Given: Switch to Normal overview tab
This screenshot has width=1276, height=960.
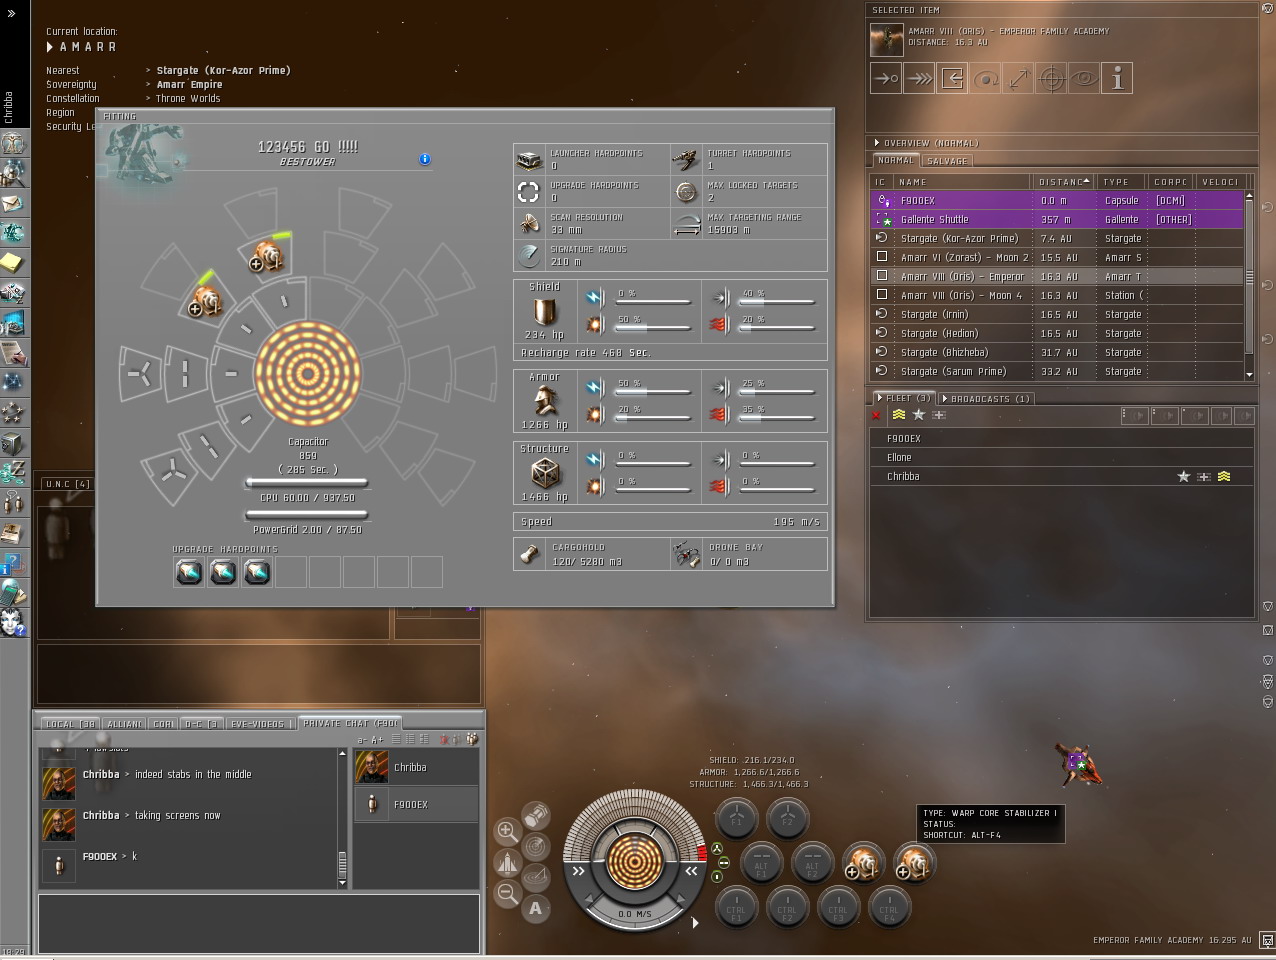Looking at the screenshot, I should pos(895,160).
